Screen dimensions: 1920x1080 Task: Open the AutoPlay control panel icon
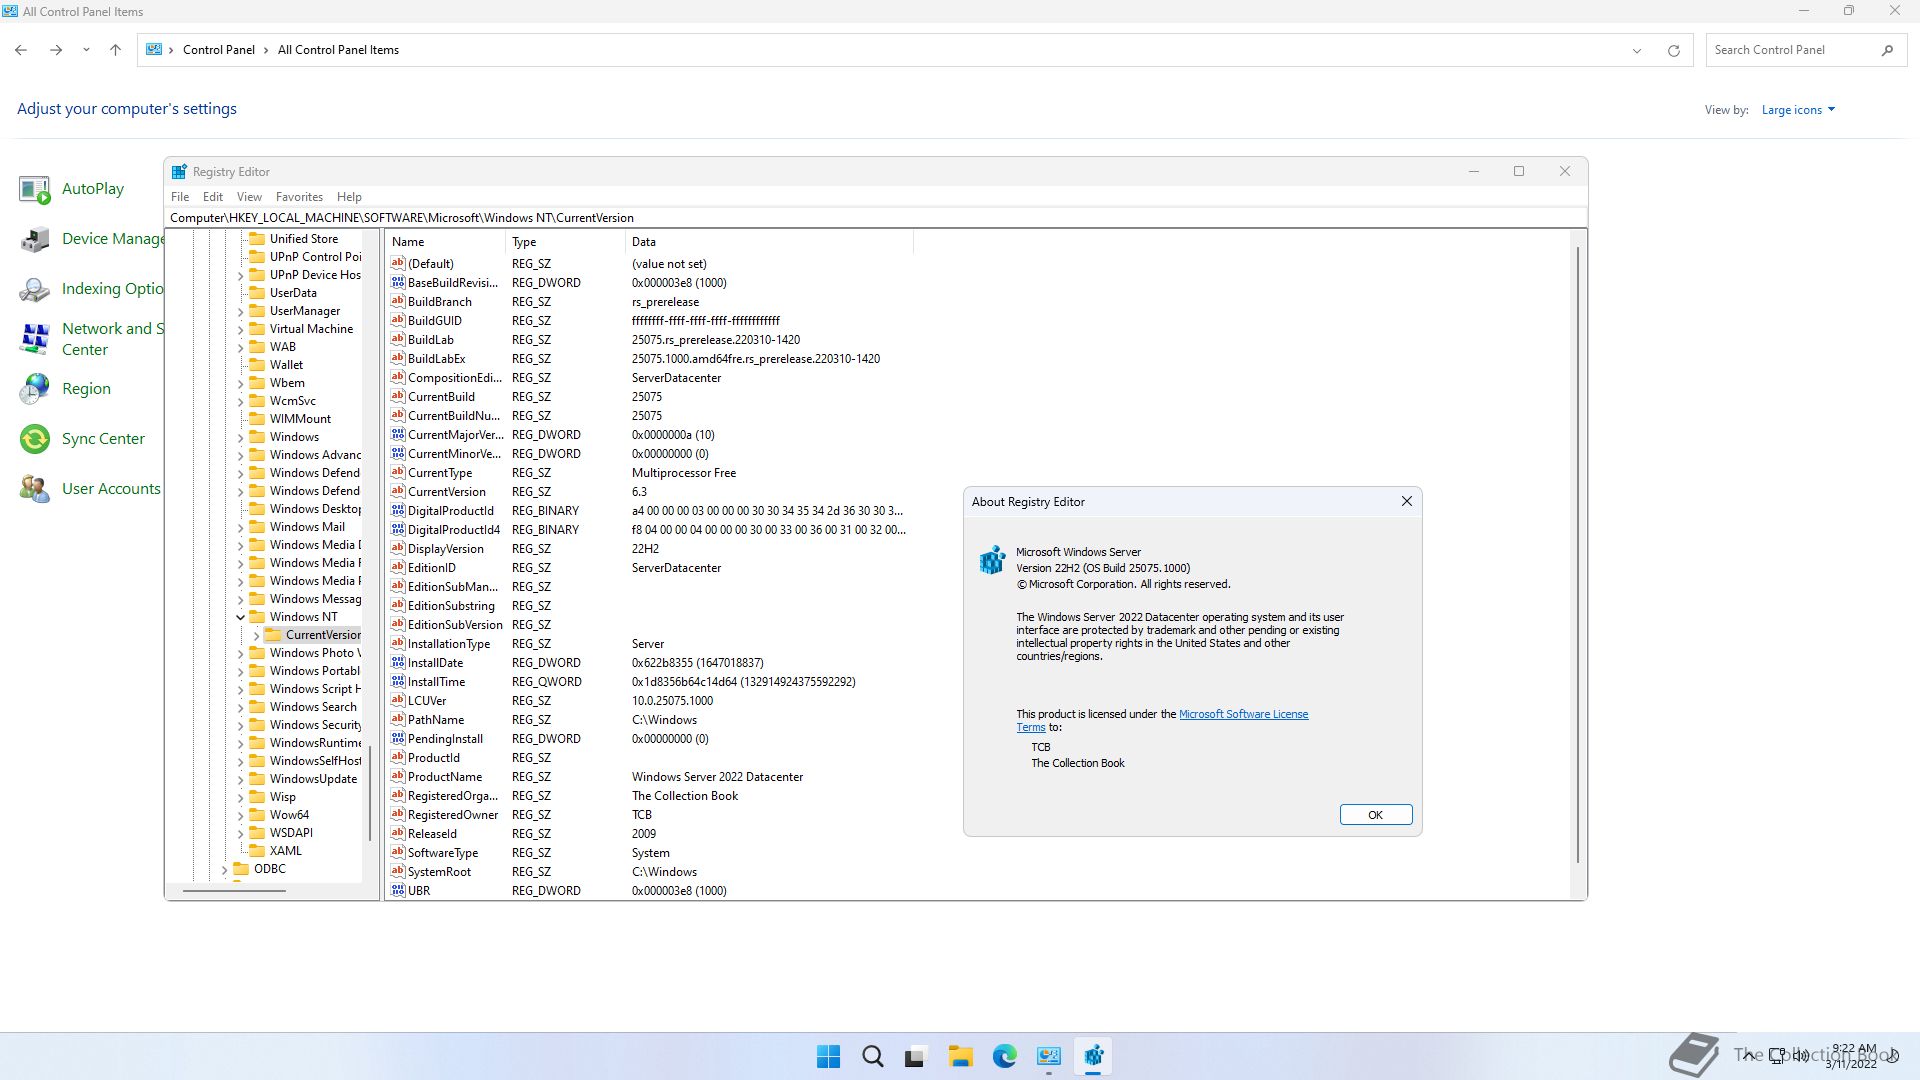coord(34,189)
